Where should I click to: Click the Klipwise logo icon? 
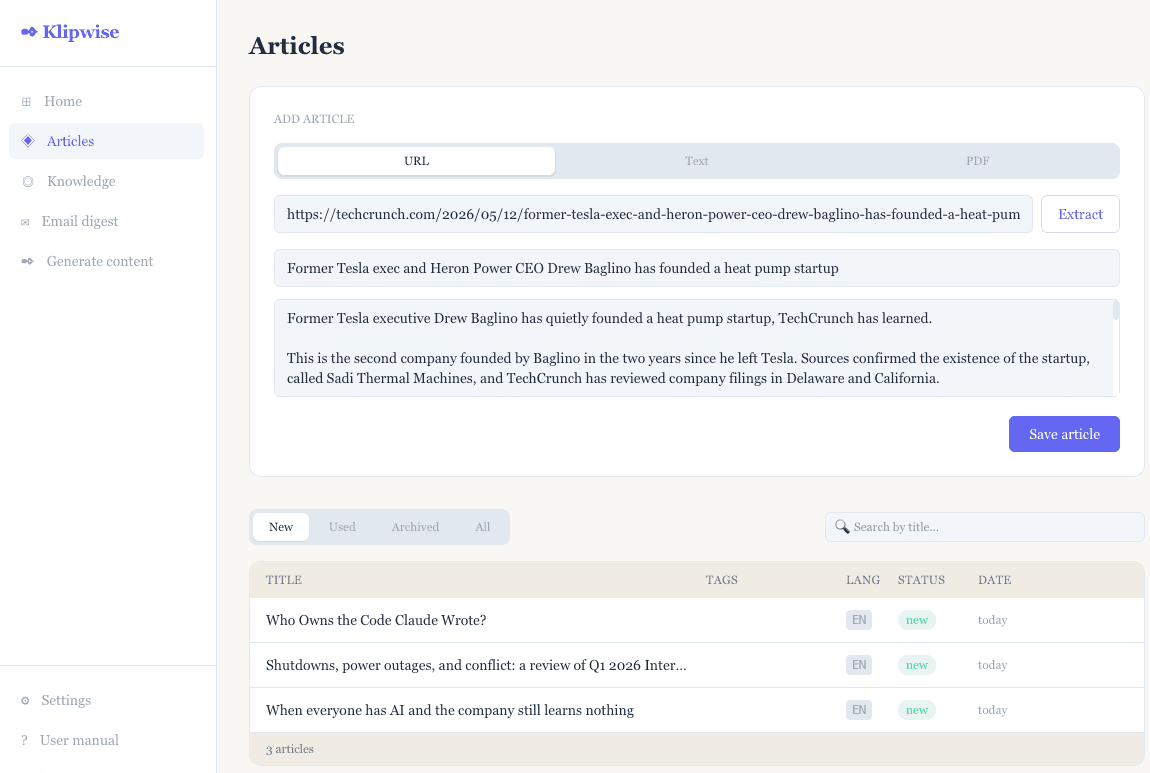(x=29, y=32)
